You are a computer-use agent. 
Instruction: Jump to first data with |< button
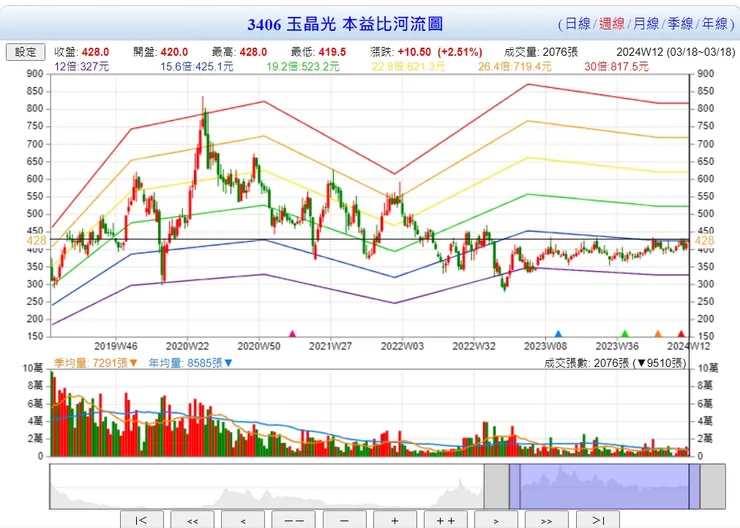tap(142, 520)
